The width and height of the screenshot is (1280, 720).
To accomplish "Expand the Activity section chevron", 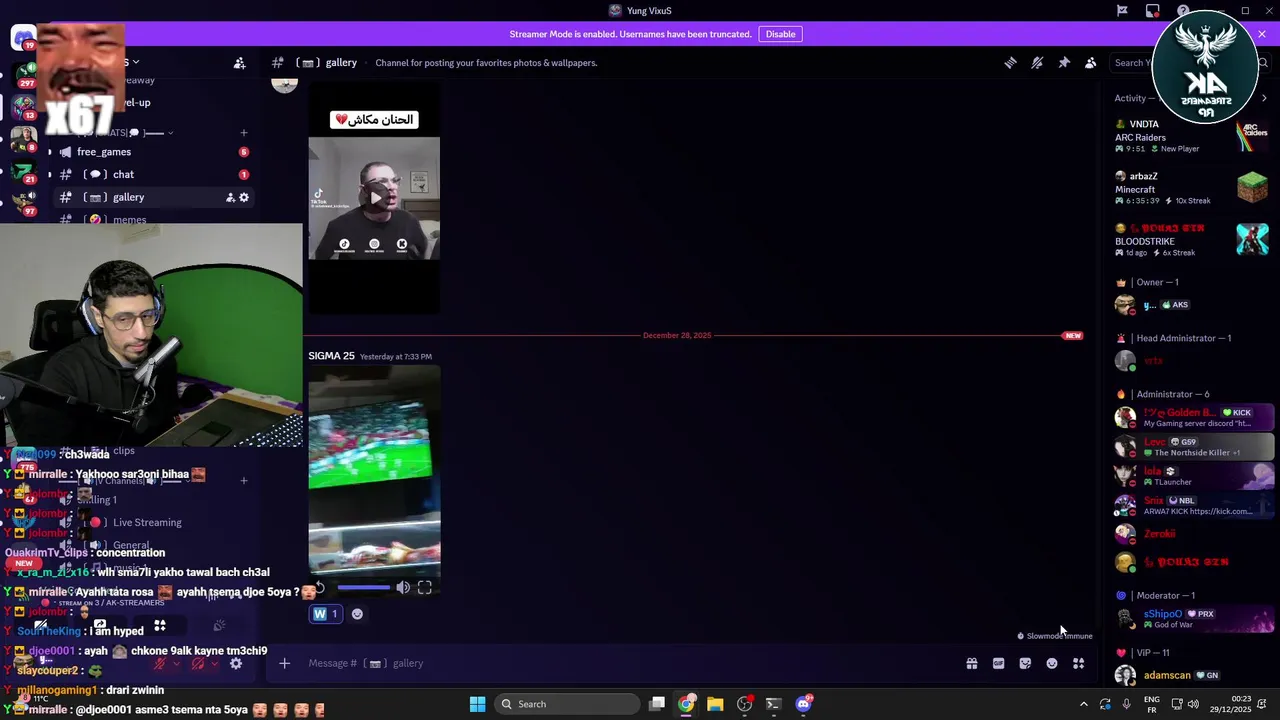I will click(x=1264, y=98).
